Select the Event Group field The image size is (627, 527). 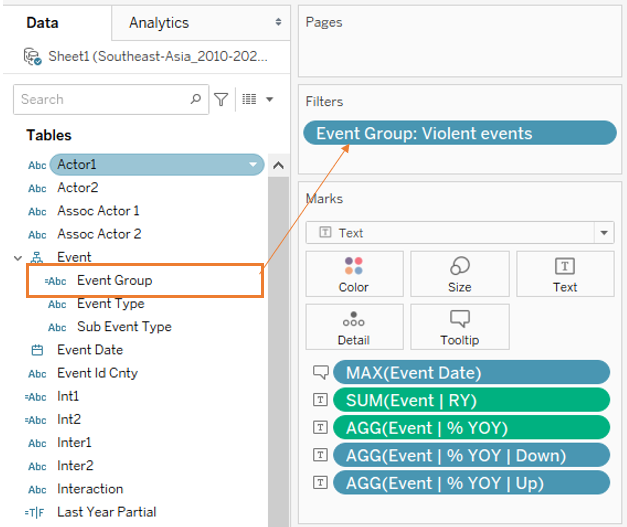click(x=114, y=281)
